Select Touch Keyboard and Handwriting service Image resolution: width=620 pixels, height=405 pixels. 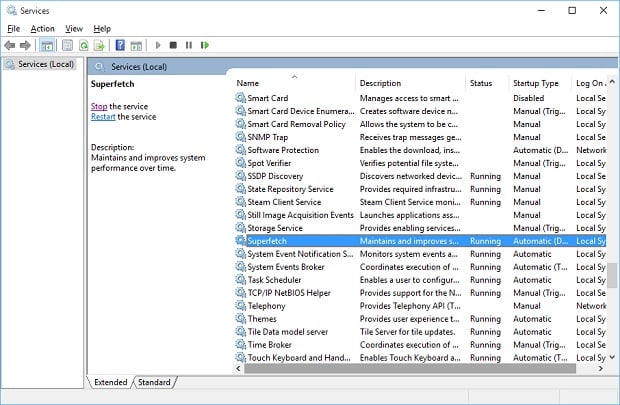(x=299, y=358)
